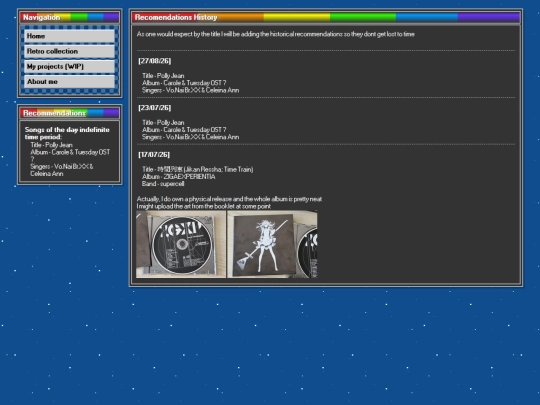Image resolution: width=540 pixels, height=405 pixels.
Task: Select the Jikan Ressha Time Train title line
Action: click(x=198, y=169)
